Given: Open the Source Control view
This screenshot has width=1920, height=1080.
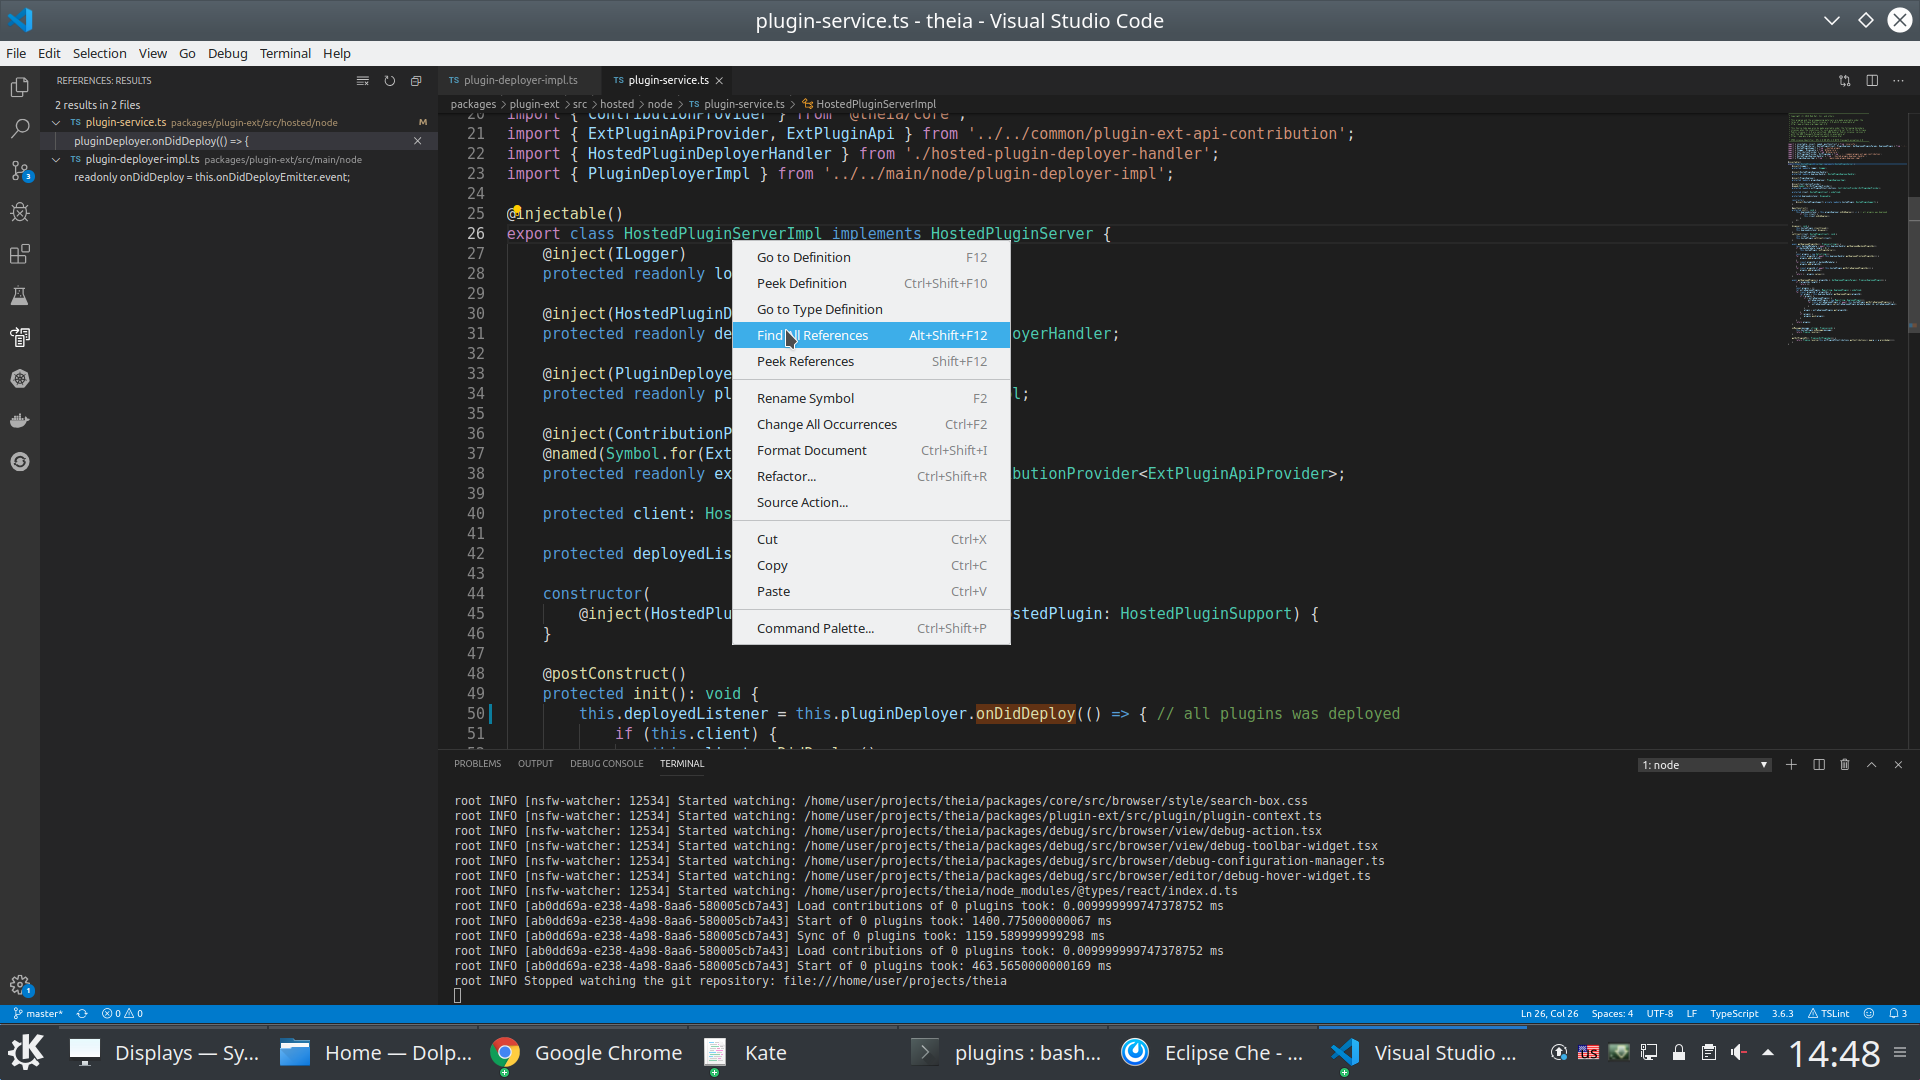Looking at the screenshot, I should pyautogui.click(x=20, y=171).
